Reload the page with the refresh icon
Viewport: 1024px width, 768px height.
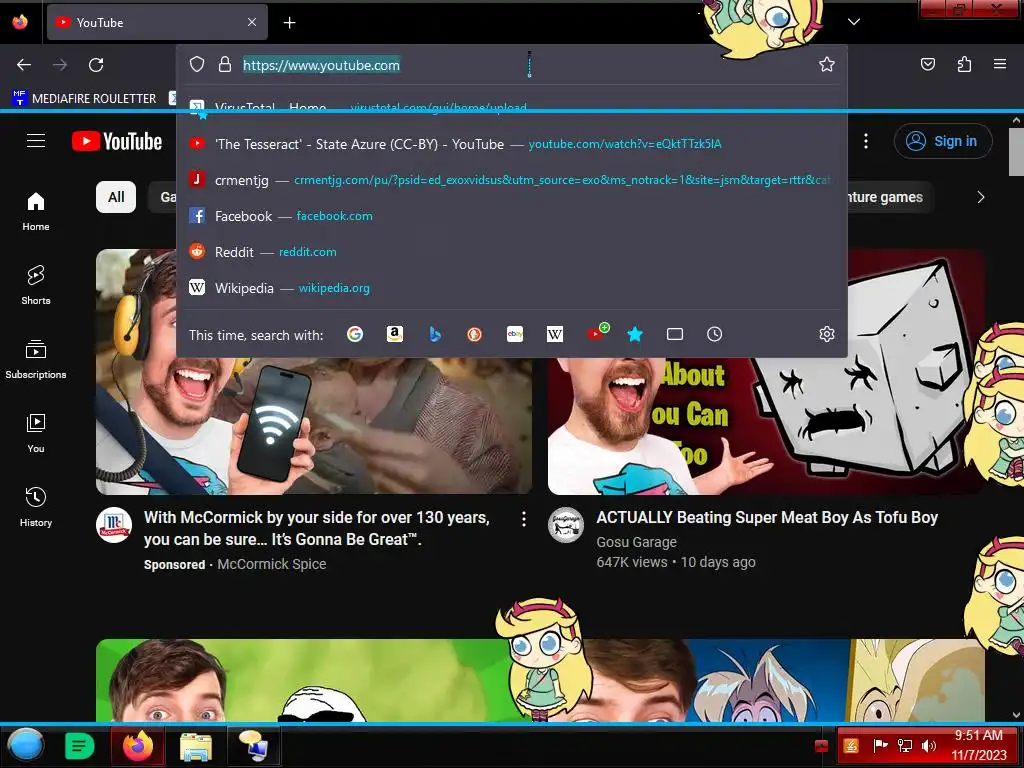coord(96,65)
